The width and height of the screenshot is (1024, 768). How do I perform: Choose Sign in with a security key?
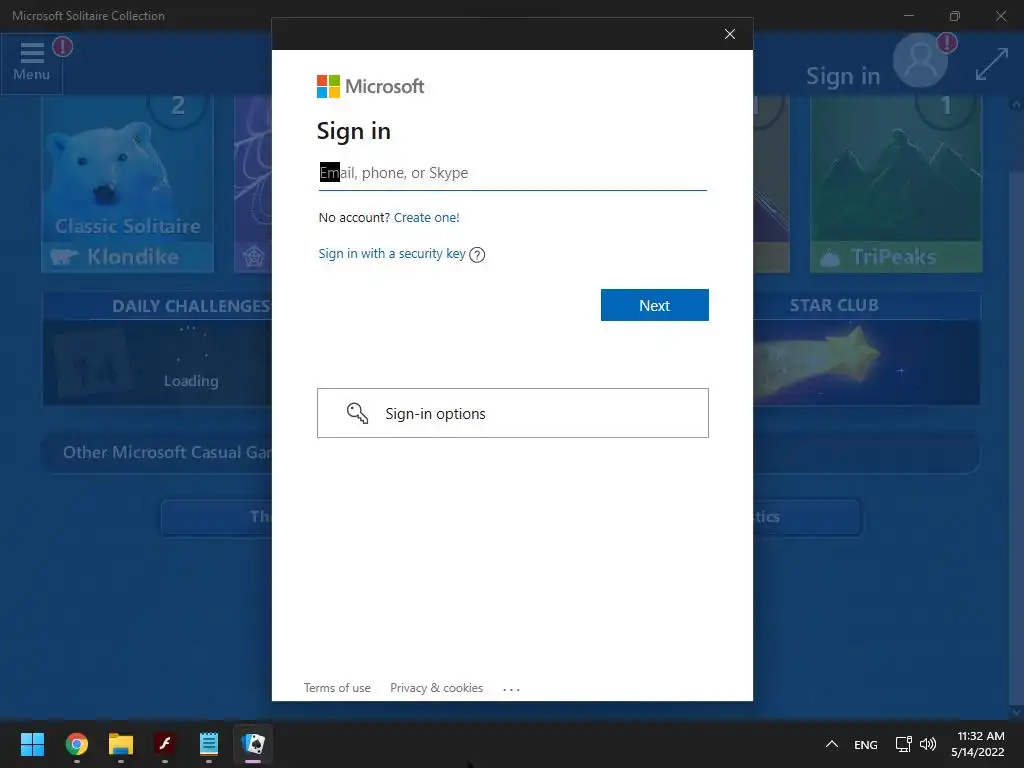pos(392,253)
